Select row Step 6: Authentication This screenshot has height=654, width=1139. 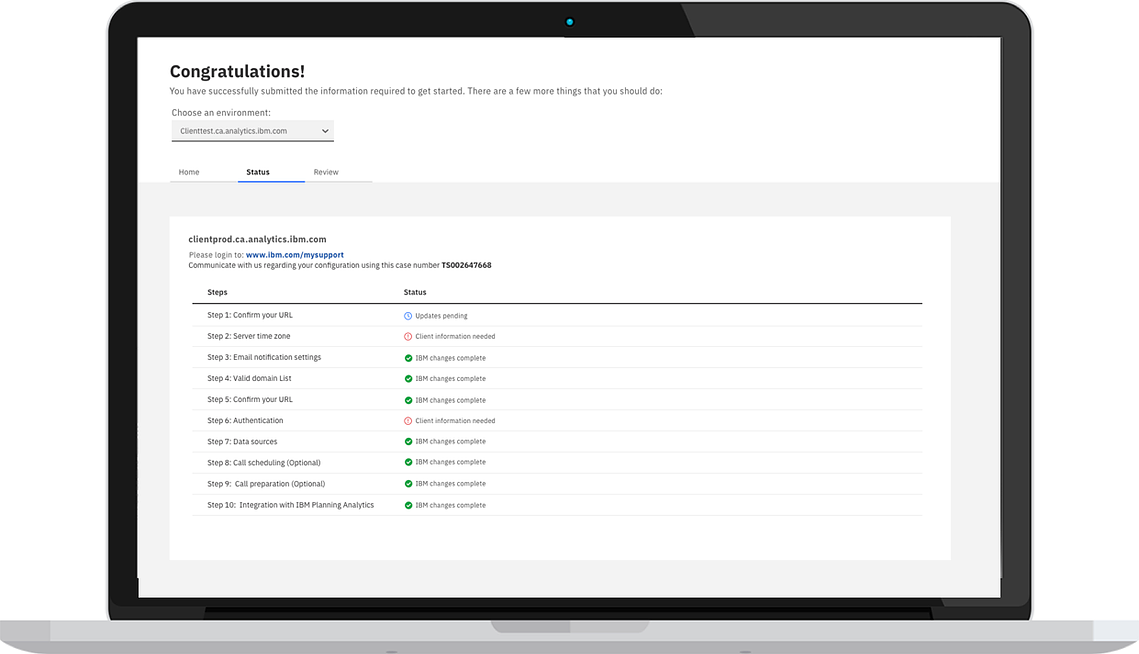(557, 421)
